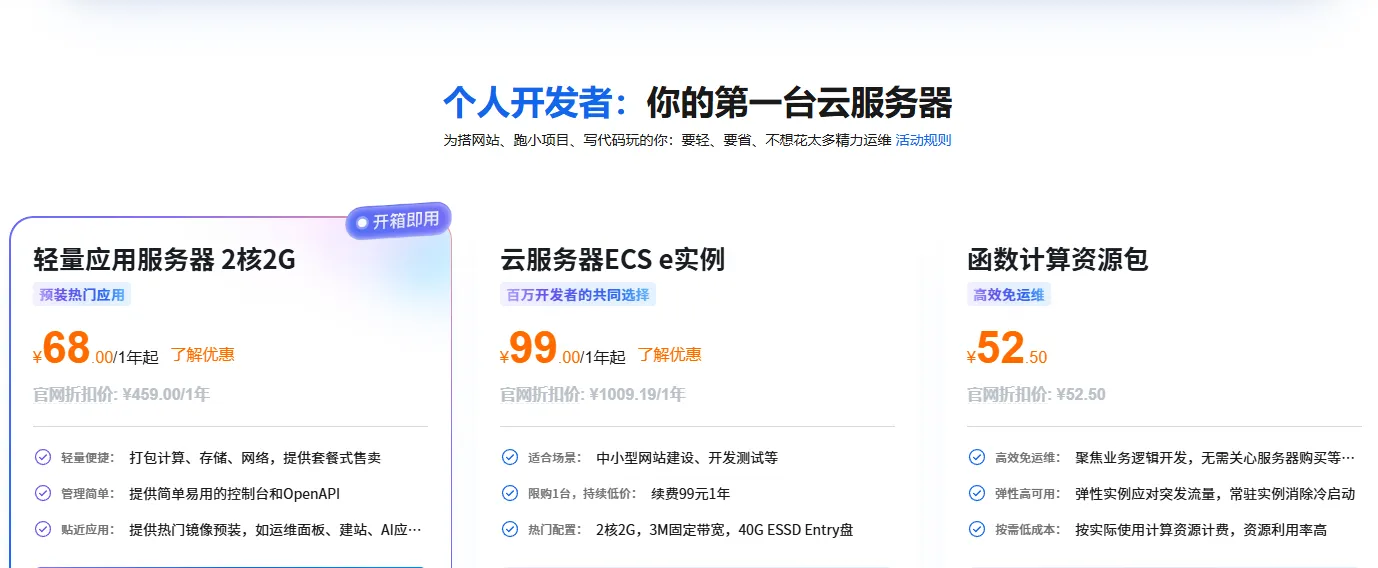Click 官网折扣价: ¥459.00/1年 text

(x=122, y=394)
